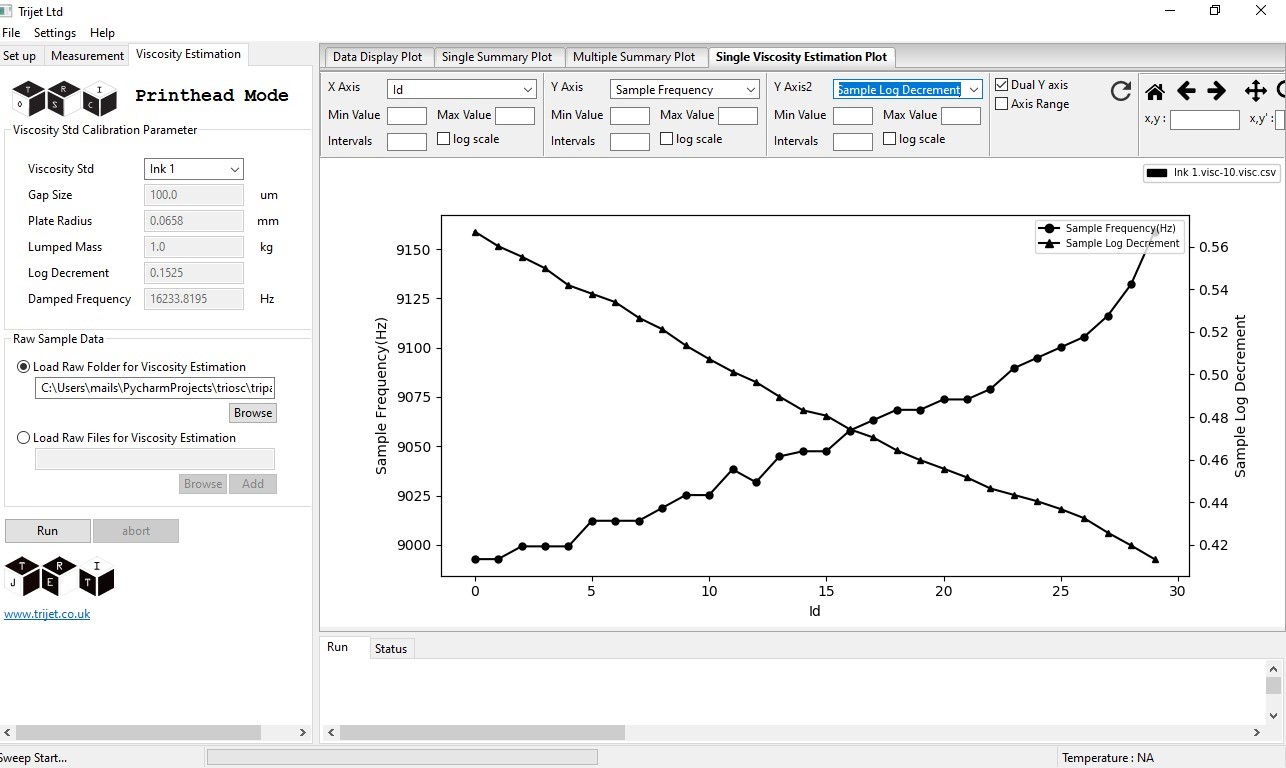Select the Pan axes tool
The width and height of the screenshot is (1286, 768).
(x=1255, y=92)
